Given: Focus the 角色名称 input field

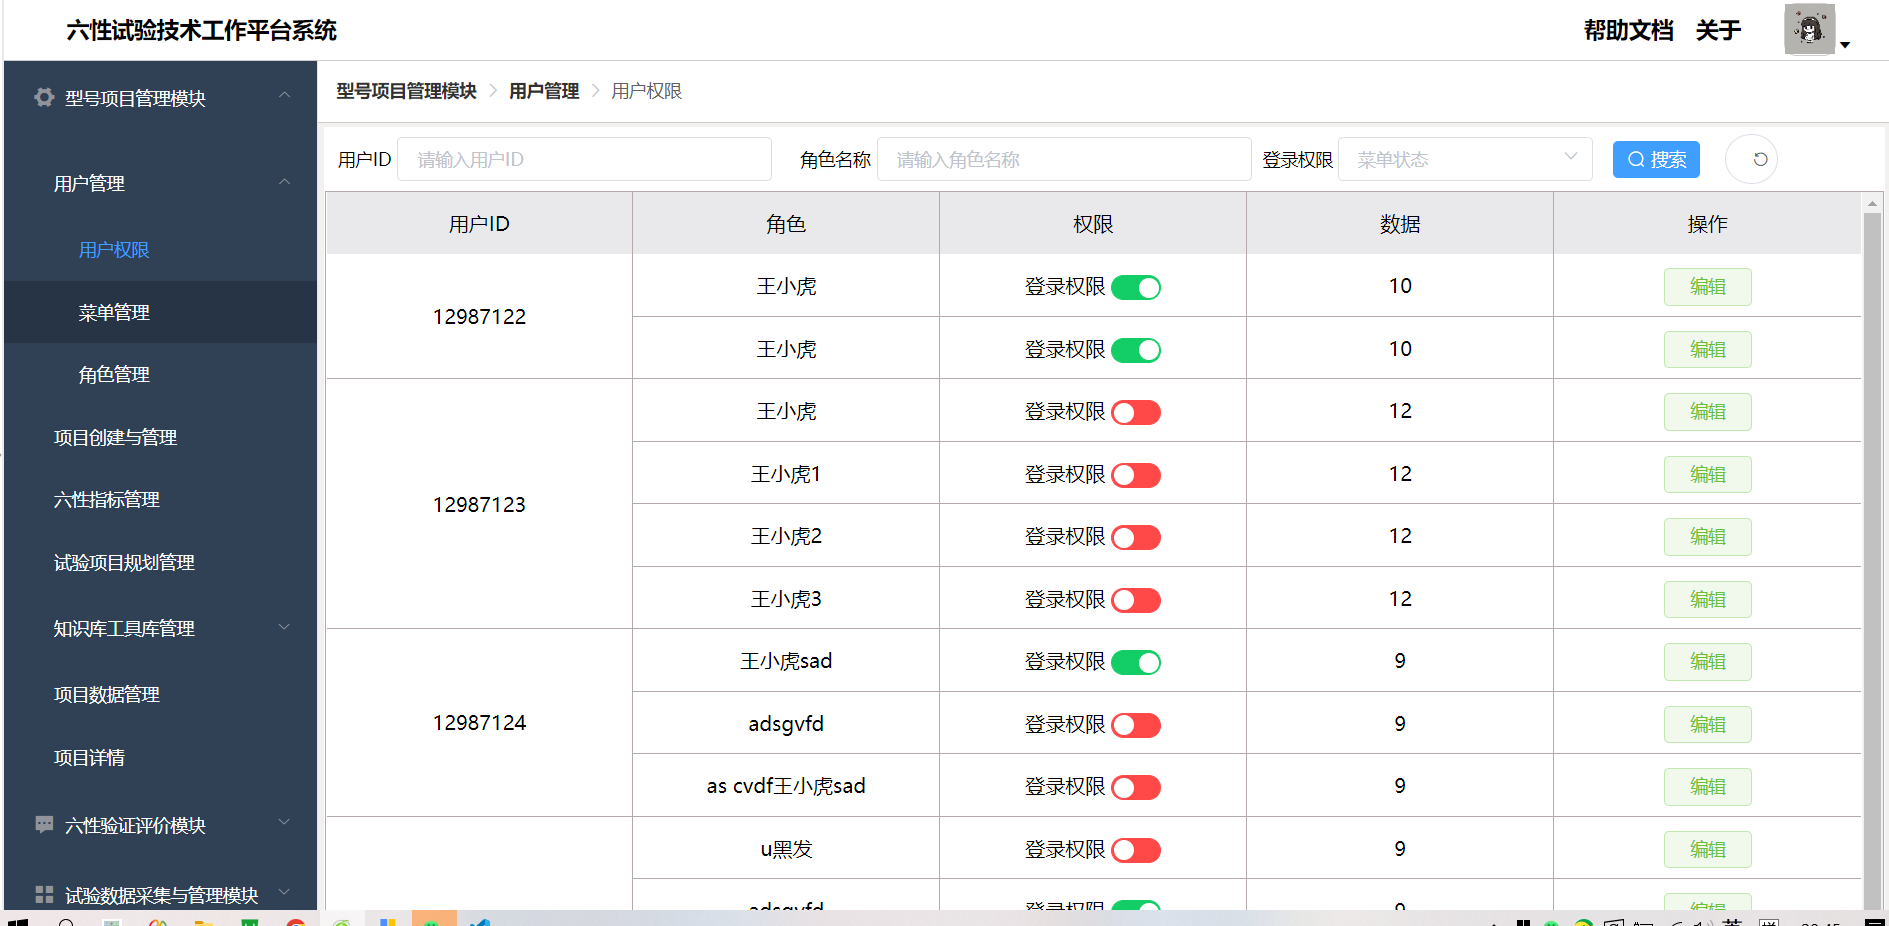Looking at the screenshot, I should tap(1064, 159).
